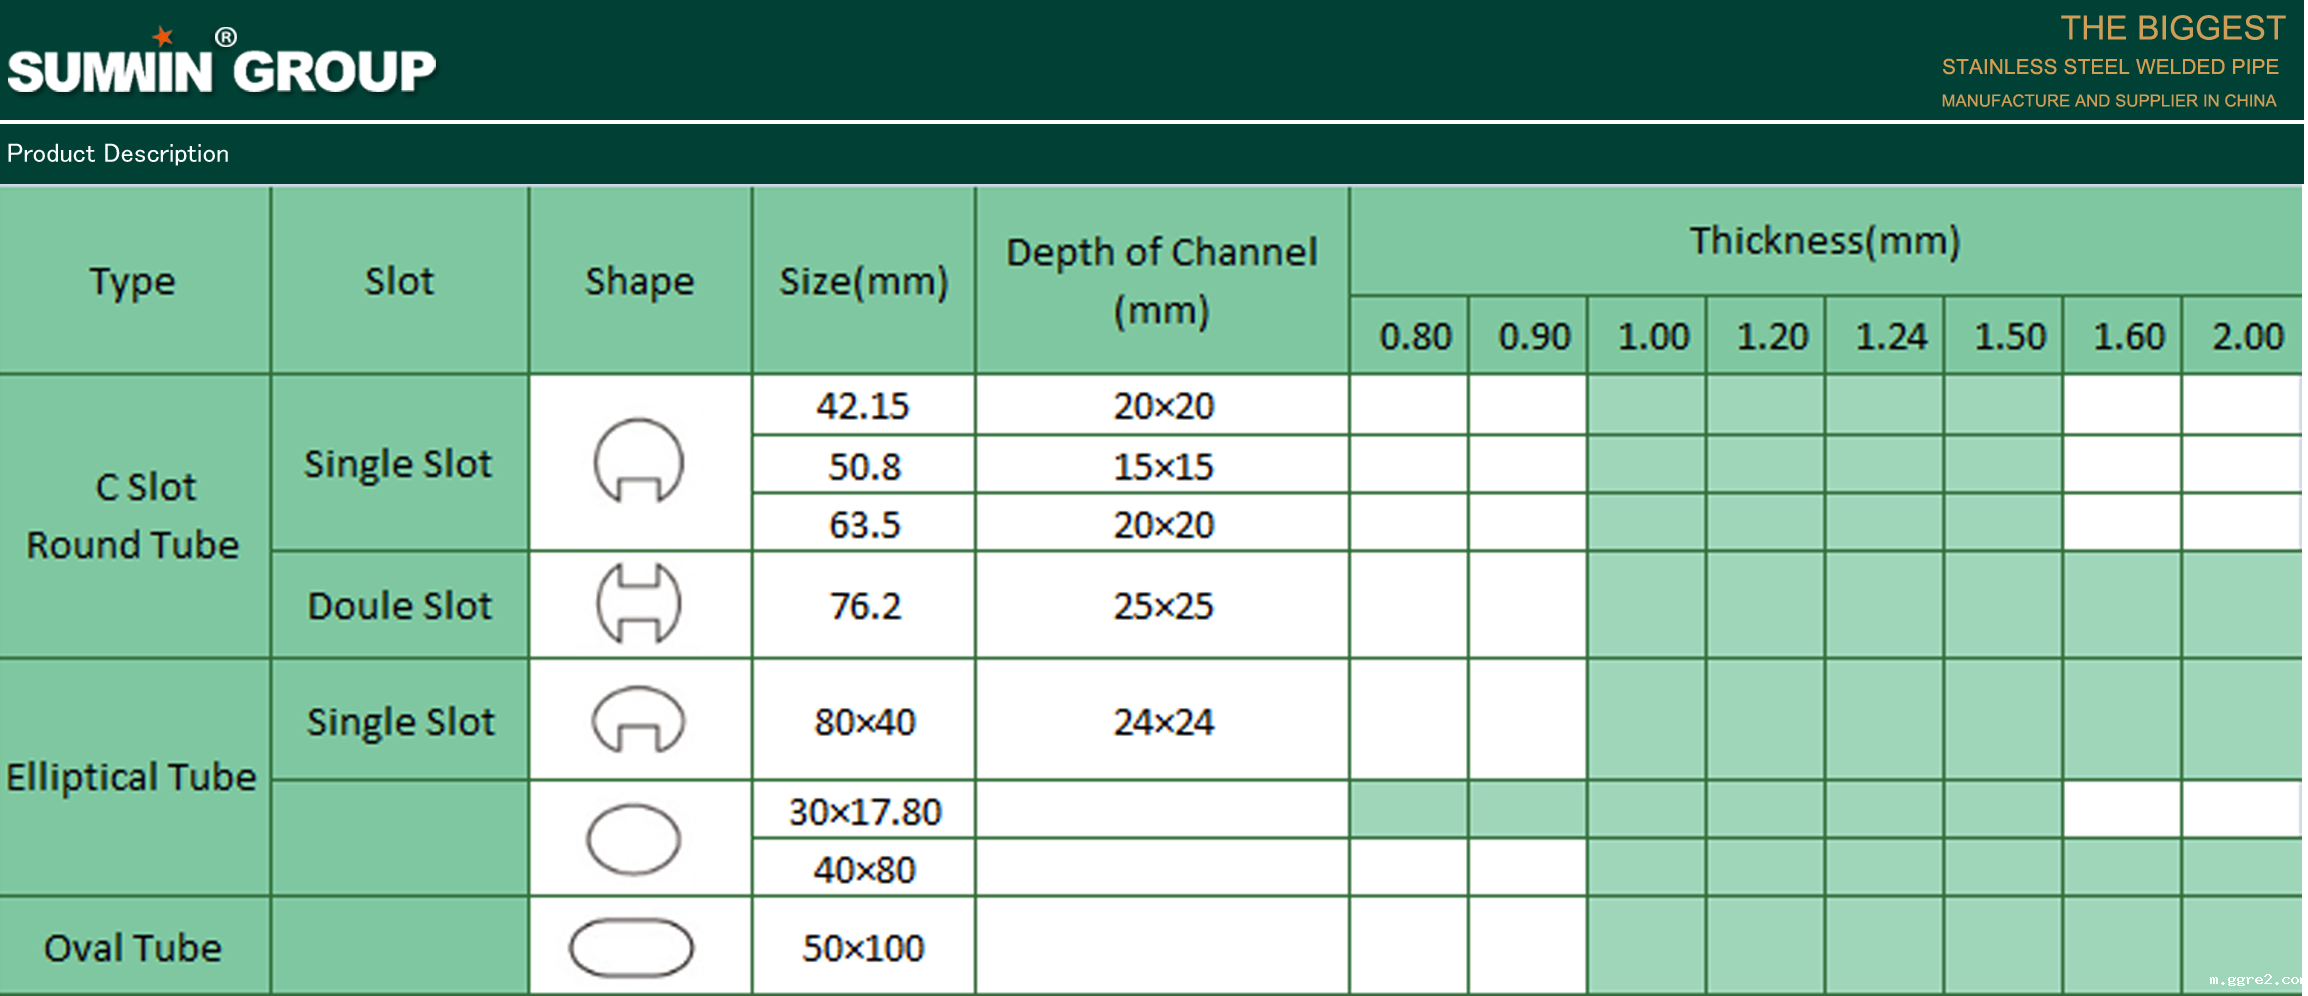2308x996 pixels.
Task: Select the single slot round tube shape
Action: 638,461
